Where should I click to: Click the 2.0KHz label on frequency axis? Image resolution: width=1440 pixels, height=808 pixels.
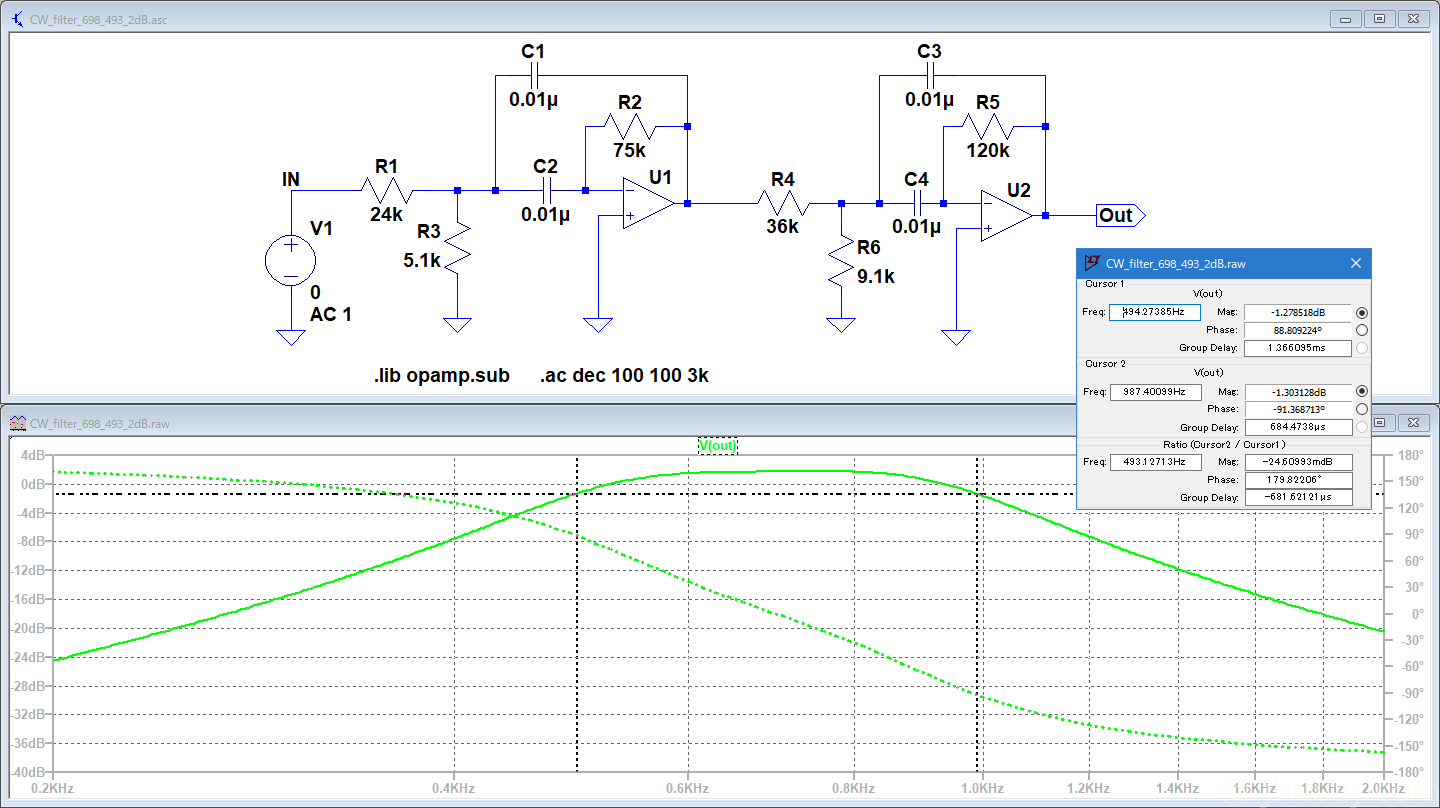click(1384, 788)
